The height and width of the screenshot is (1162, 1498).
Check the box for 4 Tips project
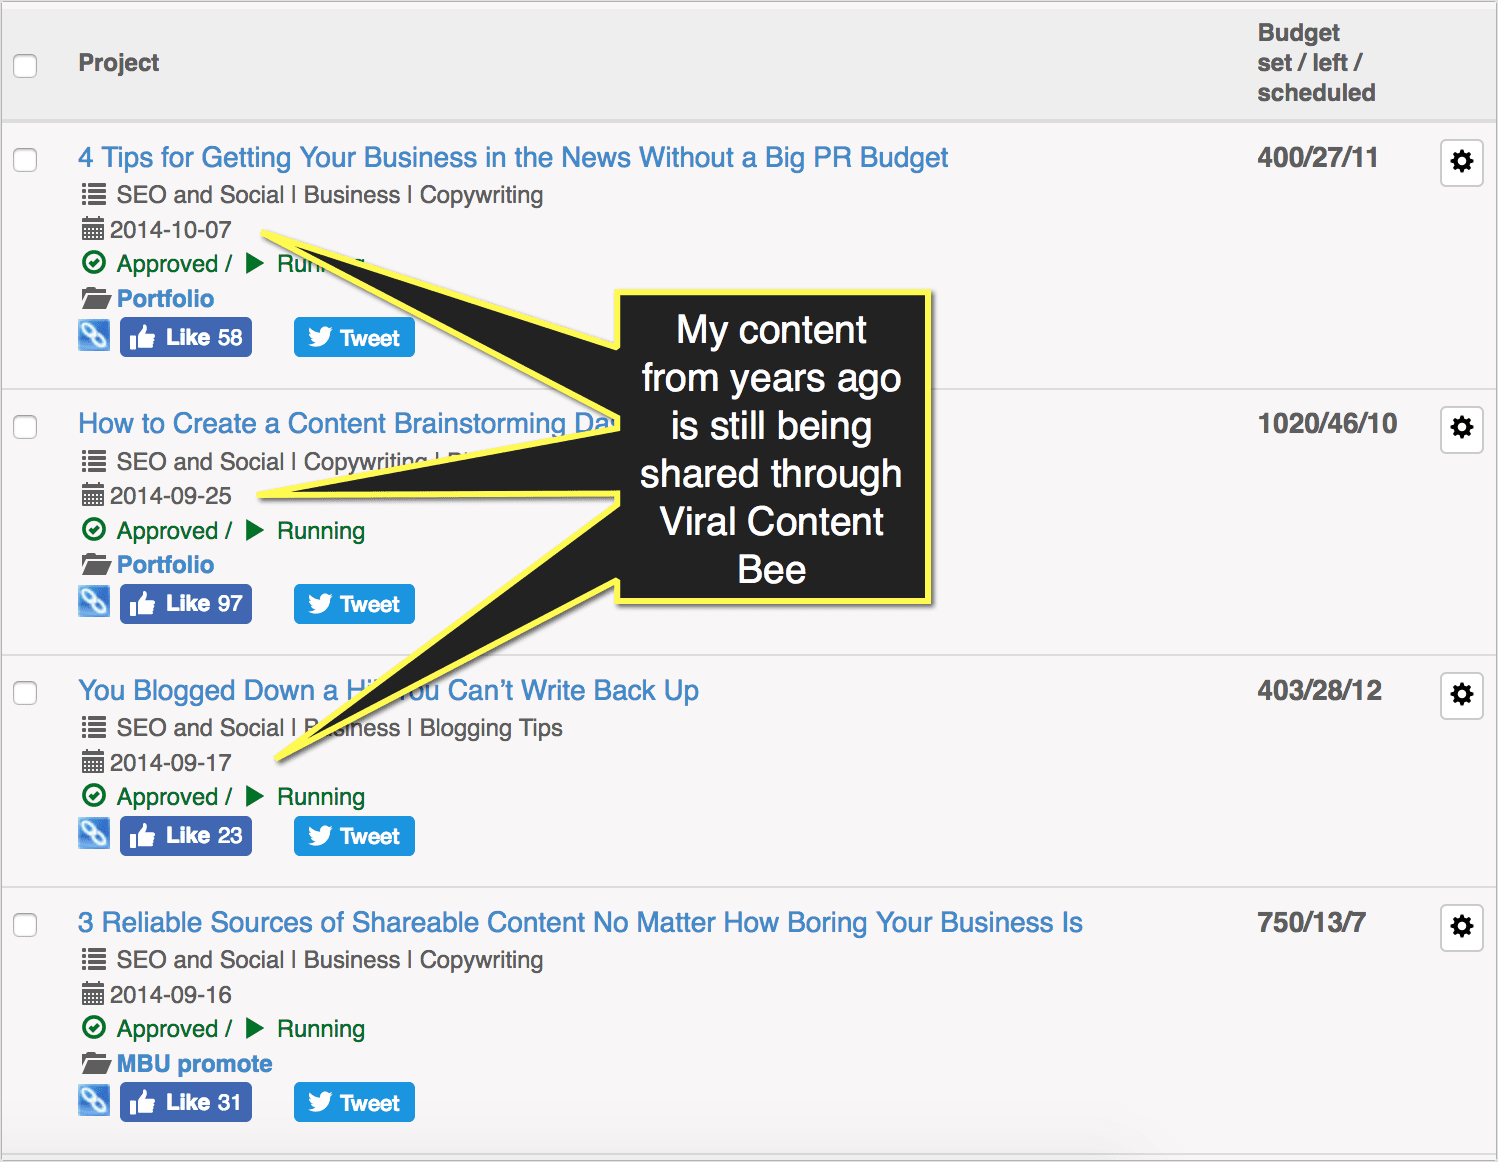[x=25, y=160]
